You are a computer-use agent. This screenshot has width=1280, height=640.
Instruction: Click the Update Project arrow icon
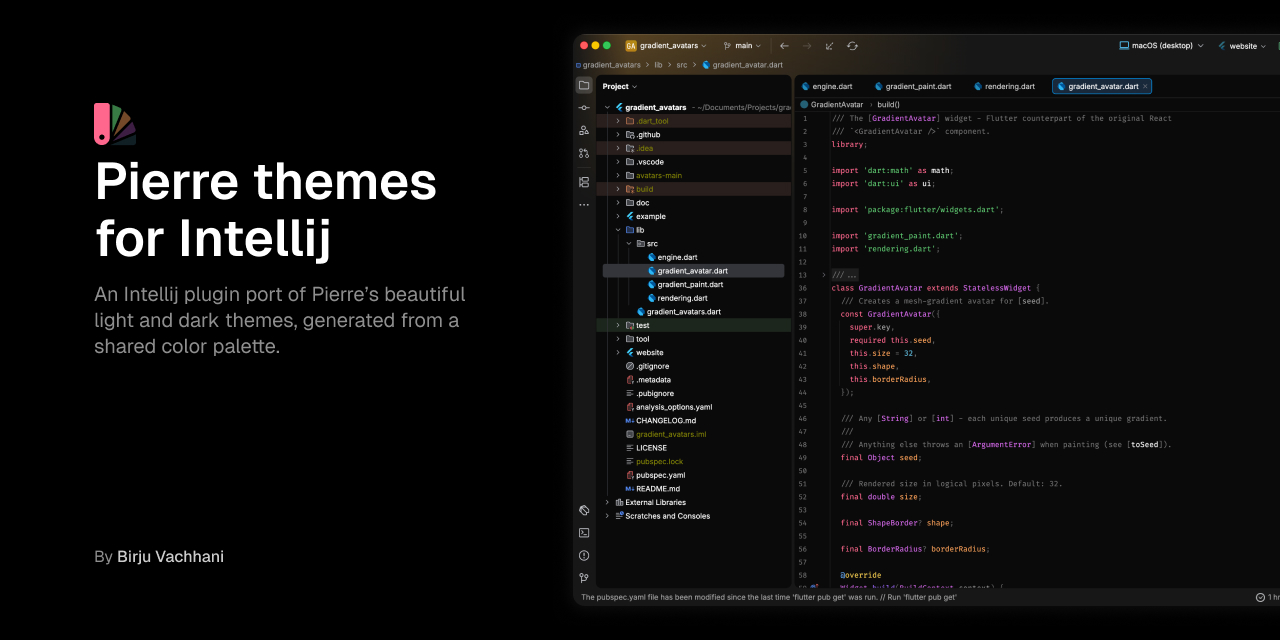click(829, 46)
